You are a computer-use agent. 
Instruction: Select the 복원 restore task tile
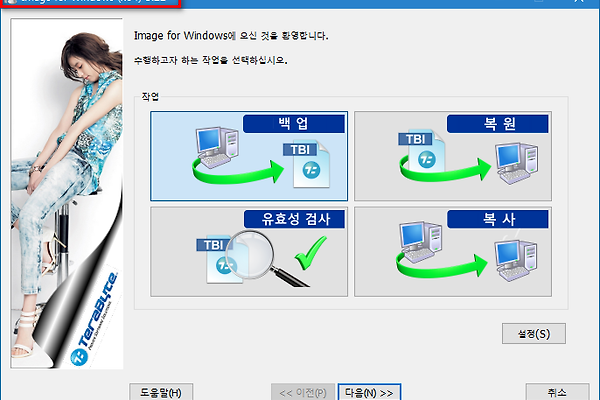tap(453, 156)
